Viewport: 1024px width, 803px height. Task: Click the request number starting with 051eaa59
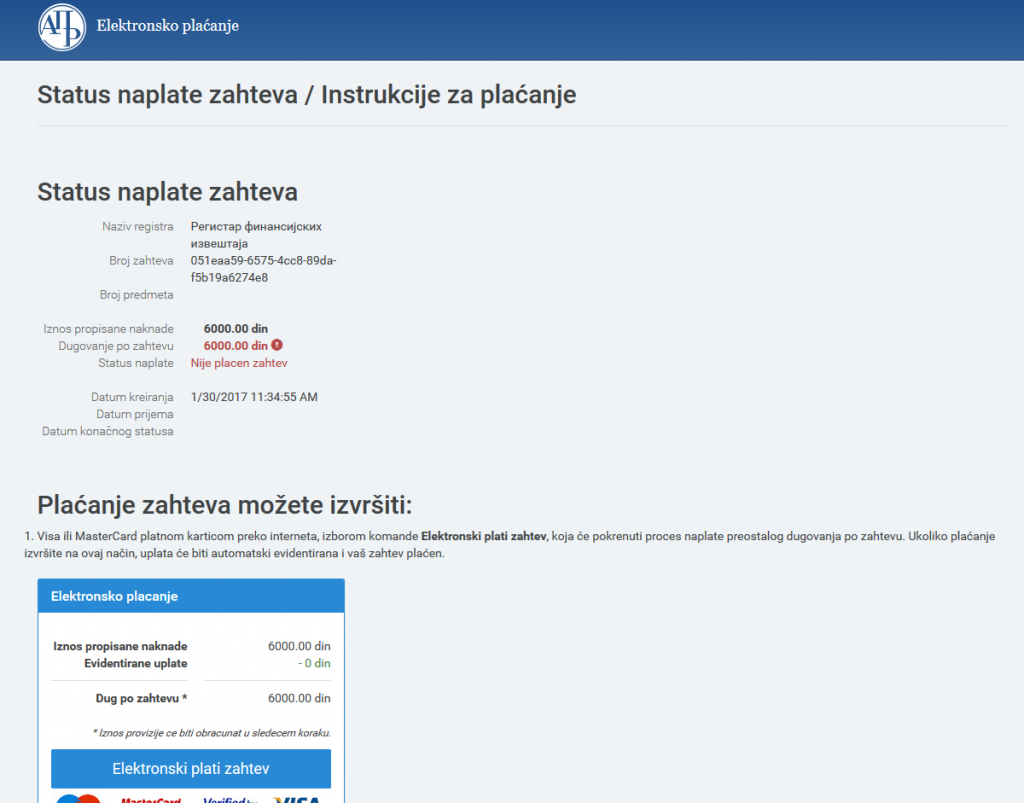[x=263, y=269]
